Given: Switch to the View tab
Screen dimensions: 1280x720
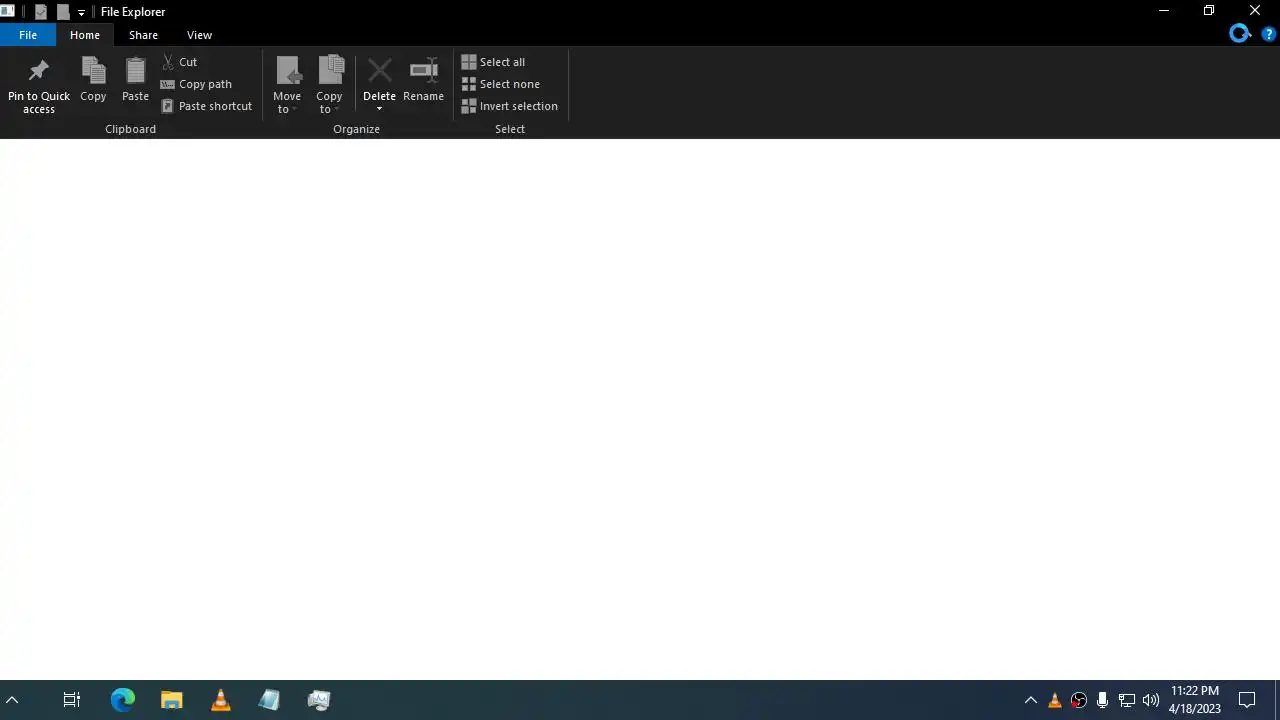Looking at the screenshot, I should (x=199, y=35).
